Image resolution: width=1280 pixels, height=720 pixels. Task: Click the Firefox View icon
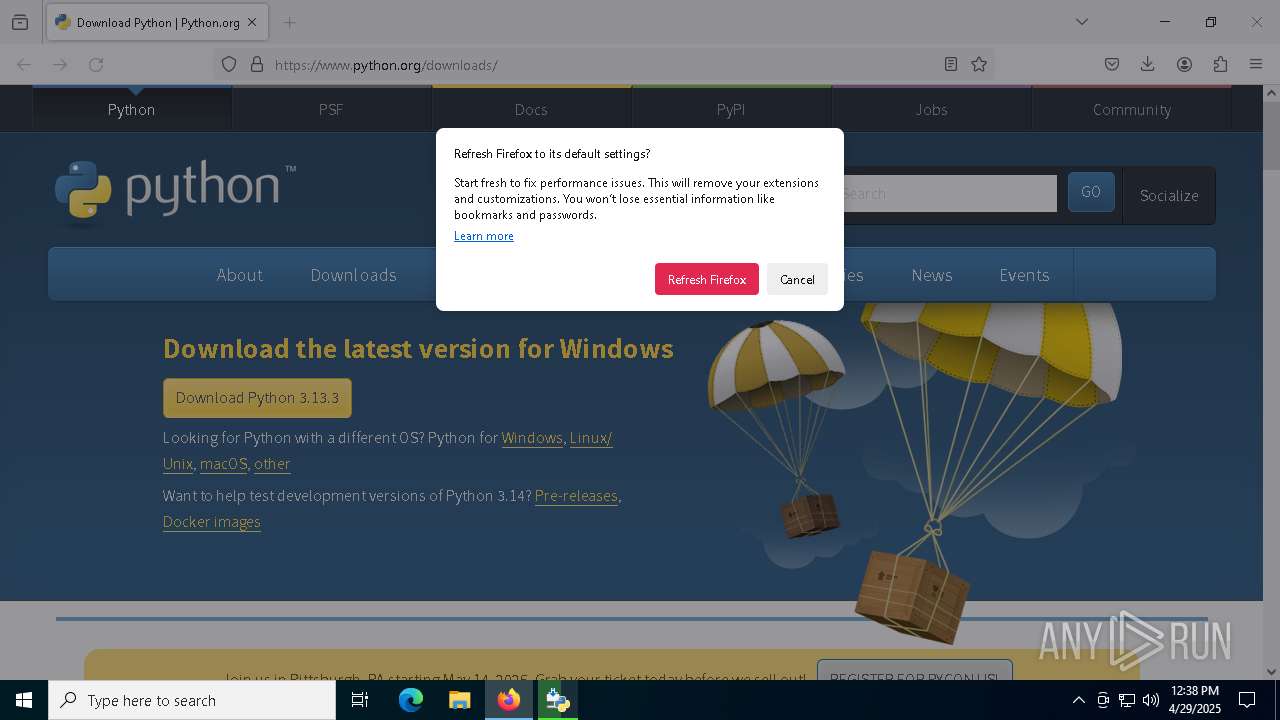(20, 22)
